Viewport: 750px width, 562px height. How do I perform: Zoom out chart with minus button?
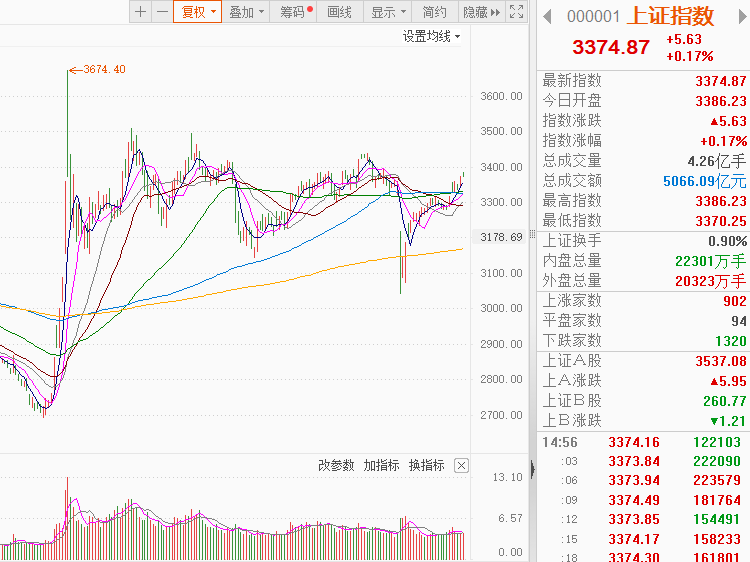coord(161,12)
